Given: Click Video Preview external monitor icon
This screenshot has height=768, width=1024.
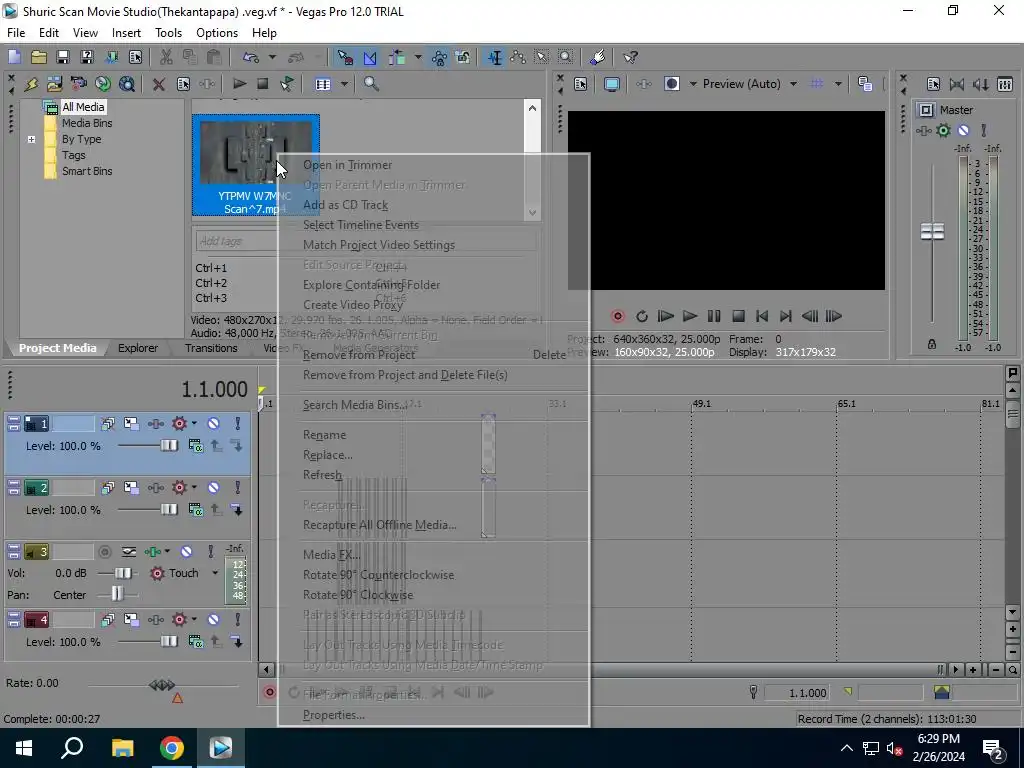Looking at the screenshot, I should click(x=611, y=84).
